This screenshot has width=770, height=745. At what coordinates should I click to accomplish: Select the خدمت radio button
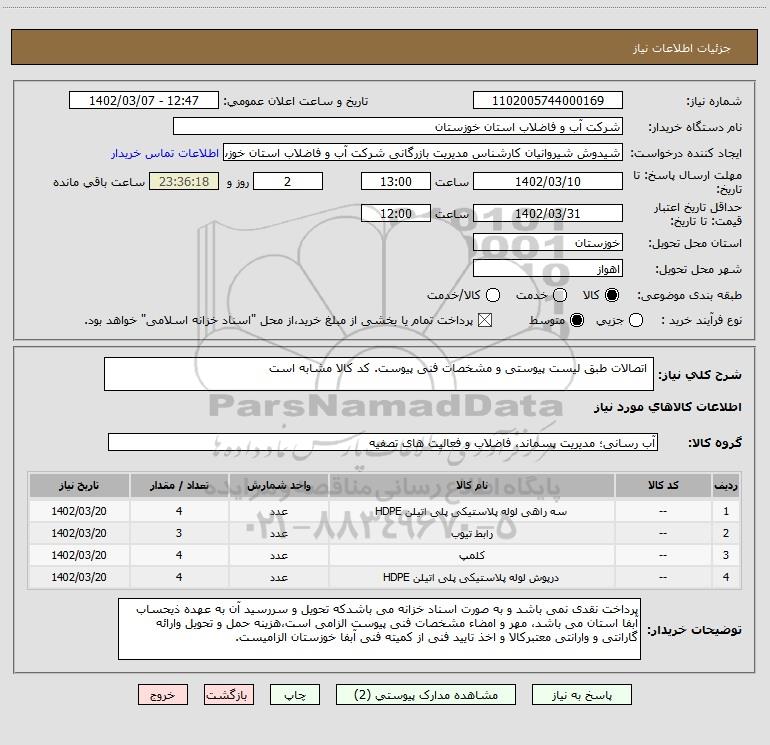560,295
